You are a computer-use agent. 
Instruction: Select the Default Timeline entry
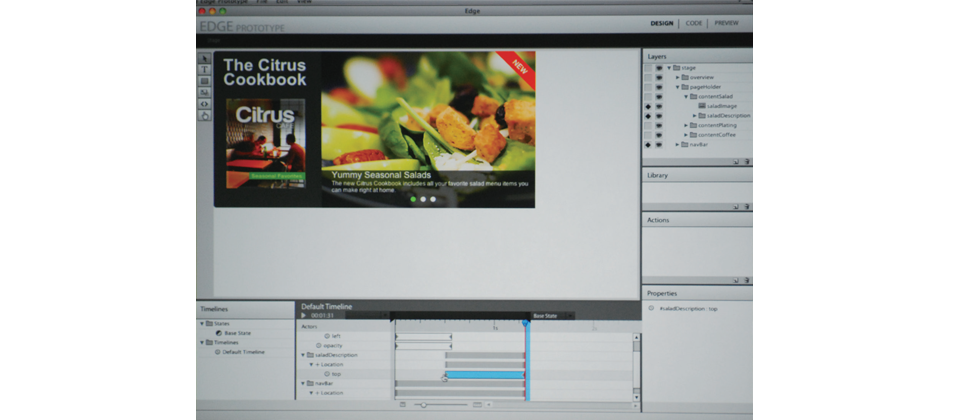pos(244,352)
